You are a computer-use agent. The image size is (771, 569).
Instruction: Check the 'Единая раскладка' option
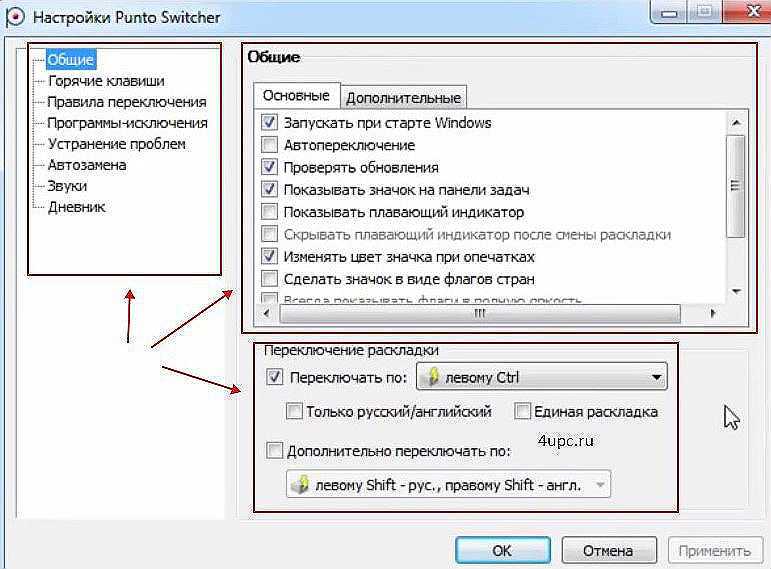[x=522, y=411]
